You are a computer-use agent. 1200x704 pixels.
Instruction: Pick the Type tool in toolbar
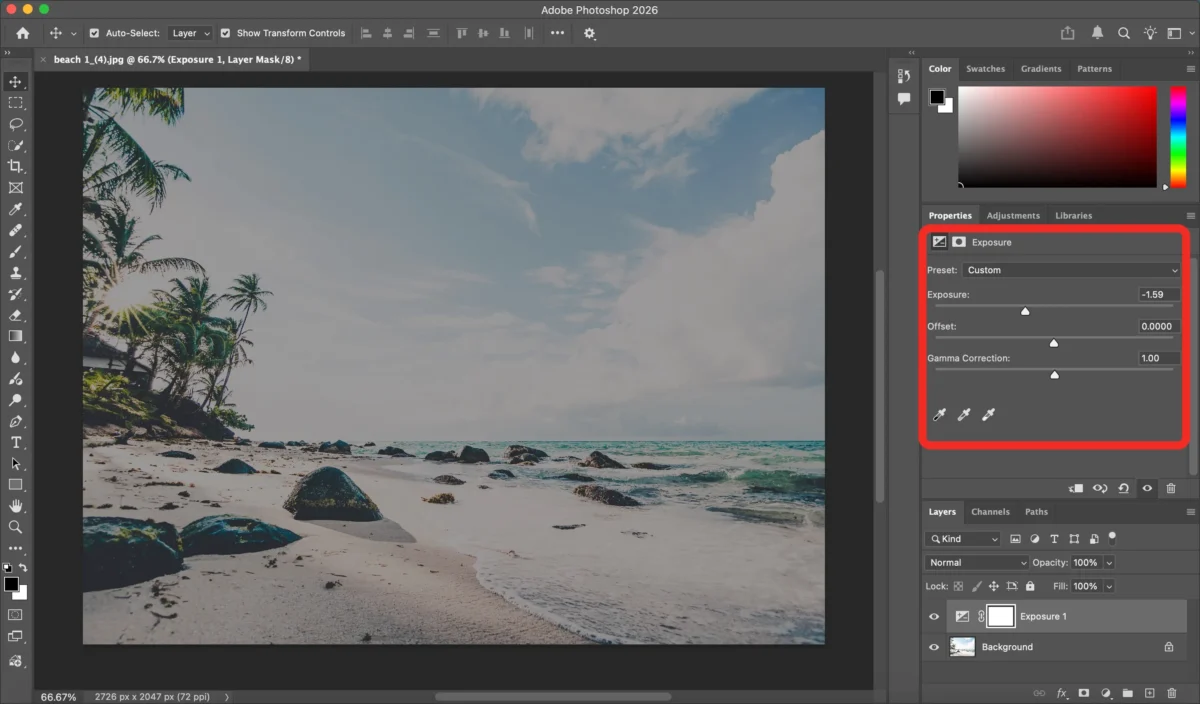[x=15, y=442]
